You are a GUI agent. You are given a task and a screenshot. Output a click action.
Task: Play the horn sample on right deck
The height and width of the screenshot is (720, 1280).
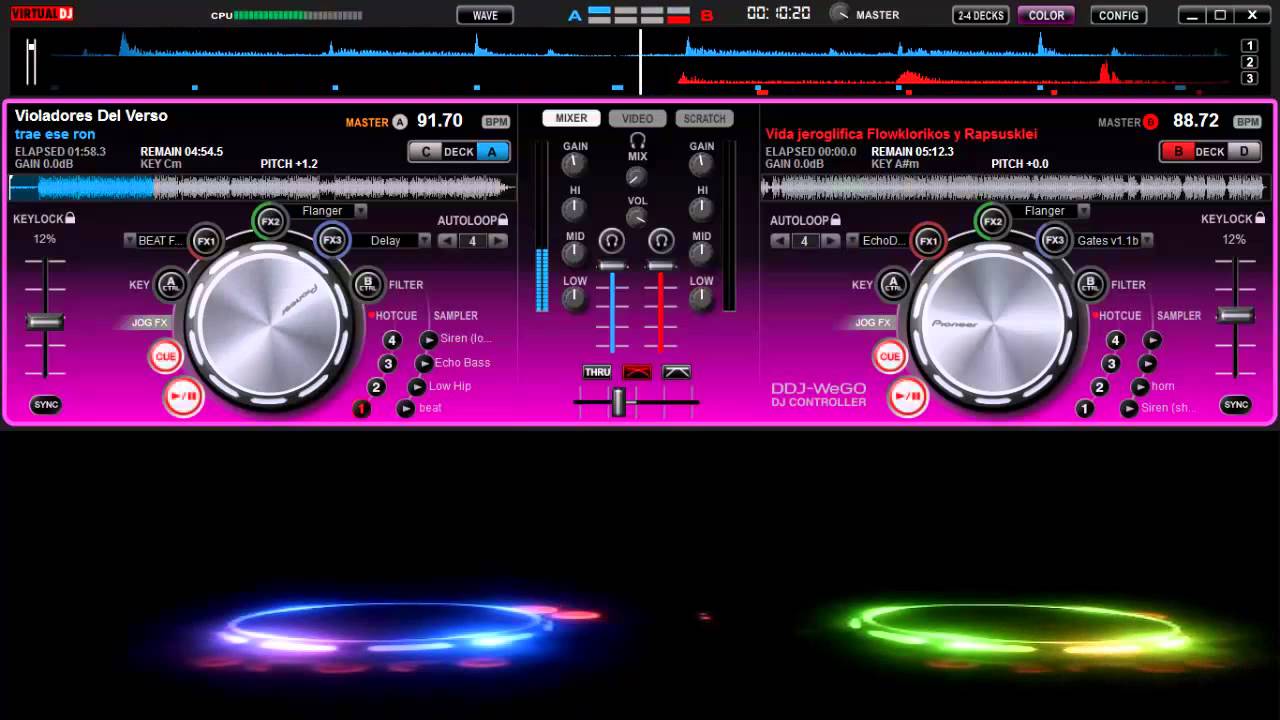[x=1140, y=387]
